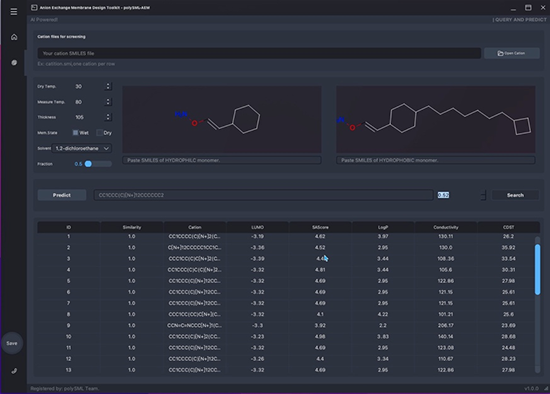Click the Open Cation folder button

tap(511, 53)
